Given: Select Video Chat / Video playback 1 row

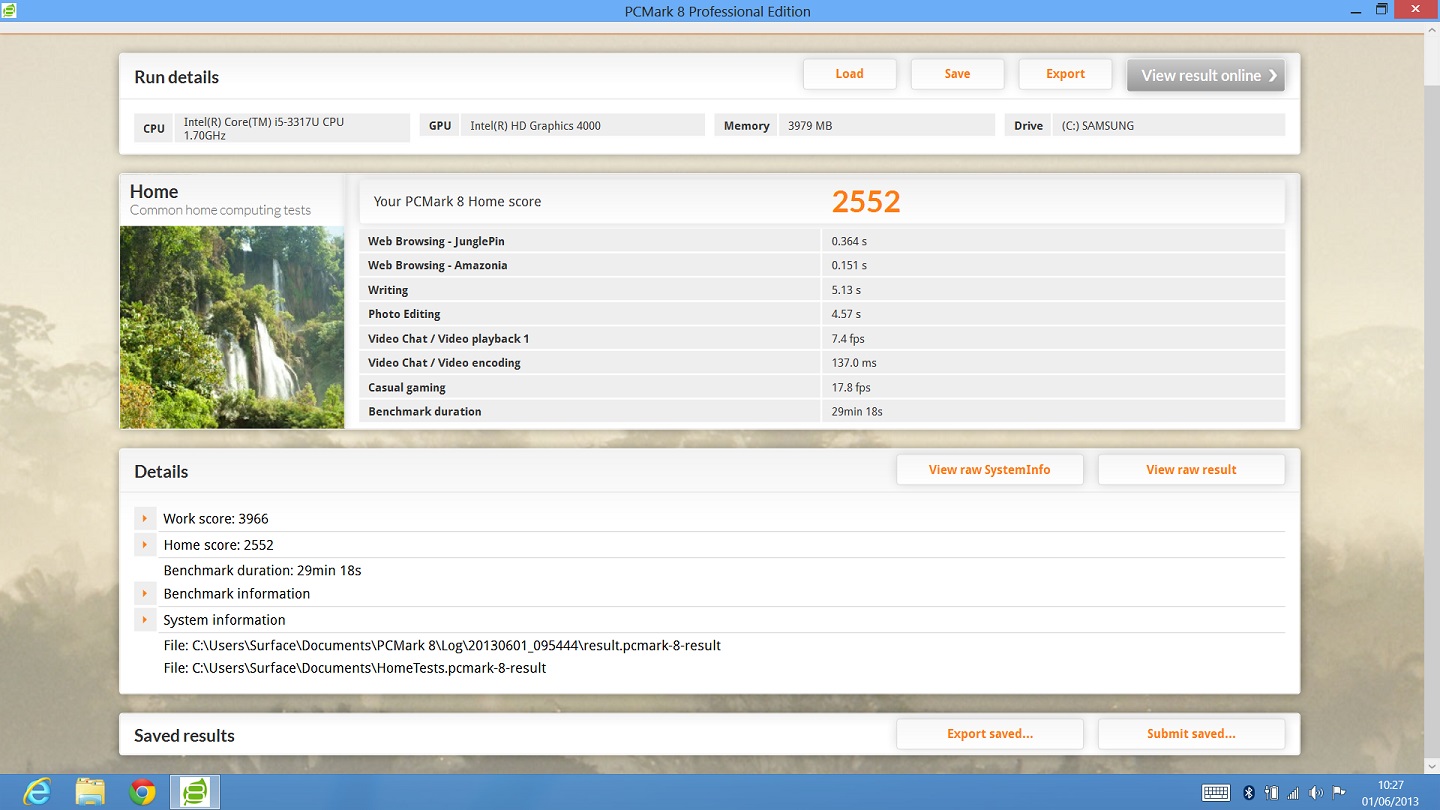Looking at the screenshot, I should point(822,338).
